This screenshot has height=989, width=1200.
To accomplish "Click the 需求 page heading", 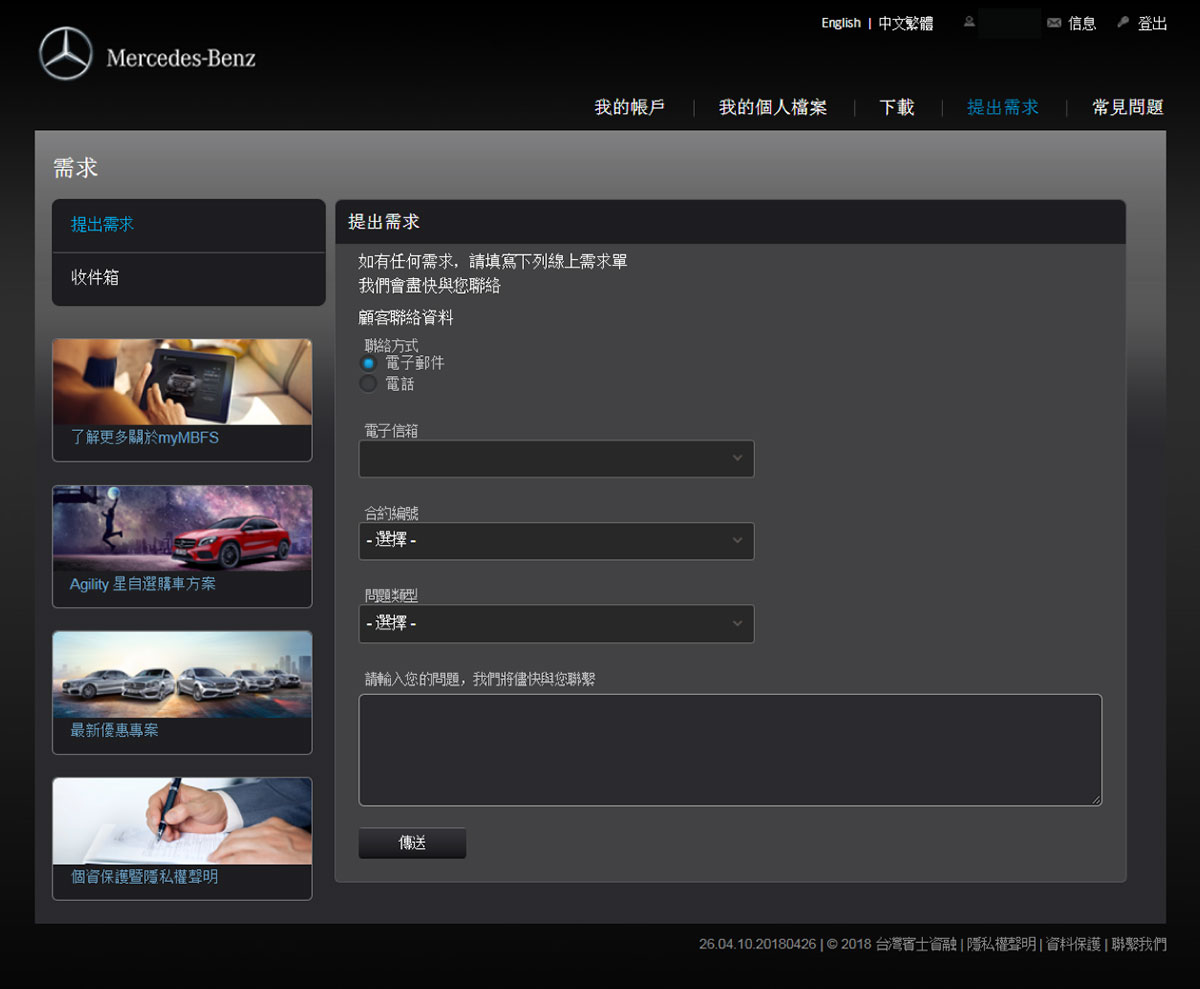I will 76,168.
